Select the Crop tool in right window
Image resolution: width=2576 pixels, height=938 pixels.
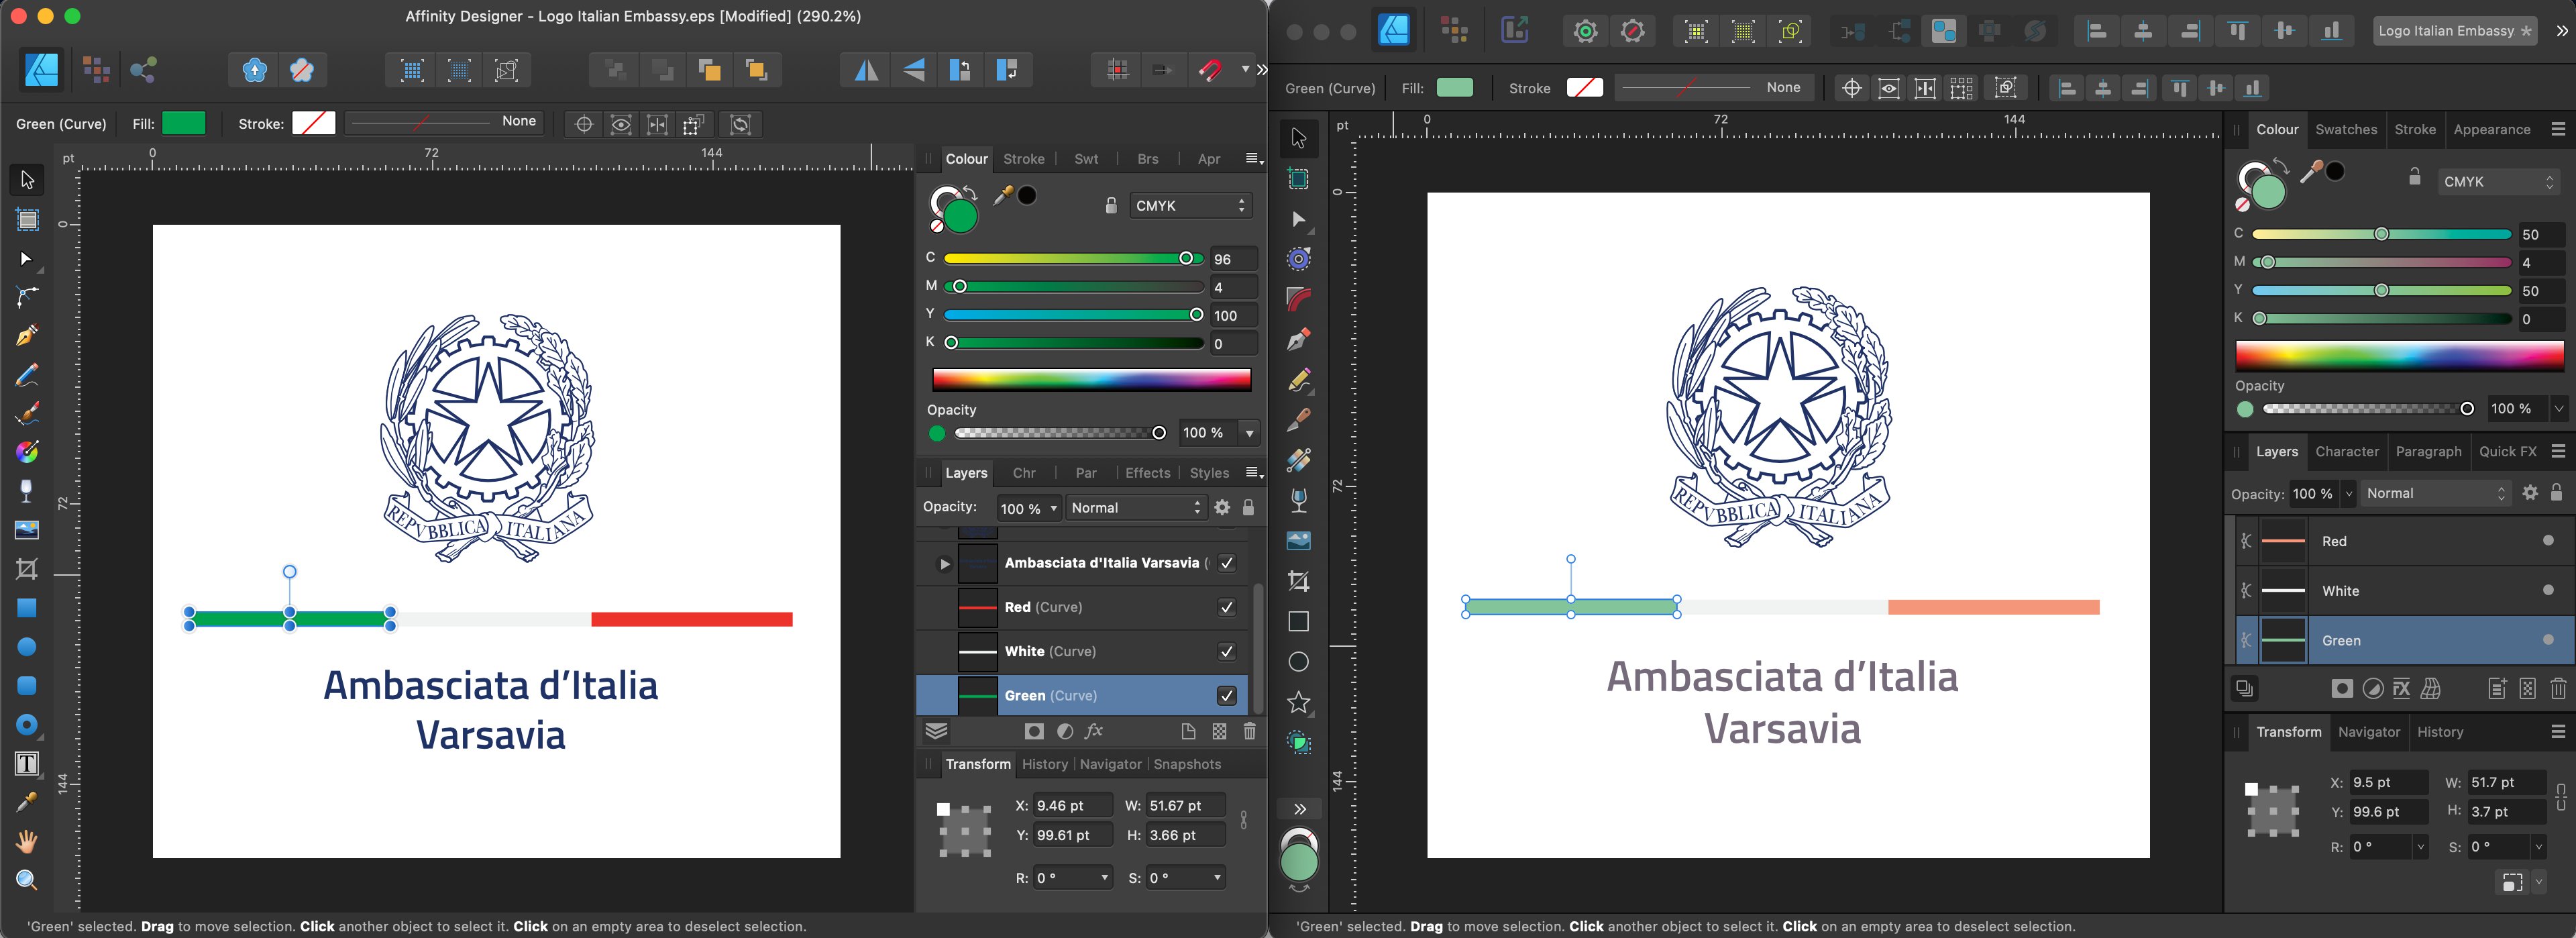click(1298, 581)
